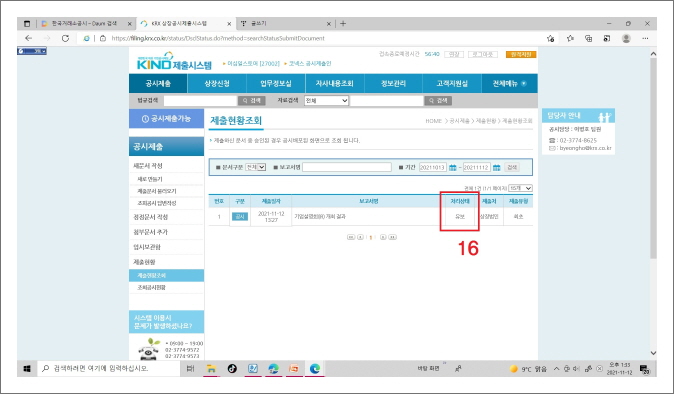Click the Windows taskbar search box
674x394 pixels.
point(109,369)
